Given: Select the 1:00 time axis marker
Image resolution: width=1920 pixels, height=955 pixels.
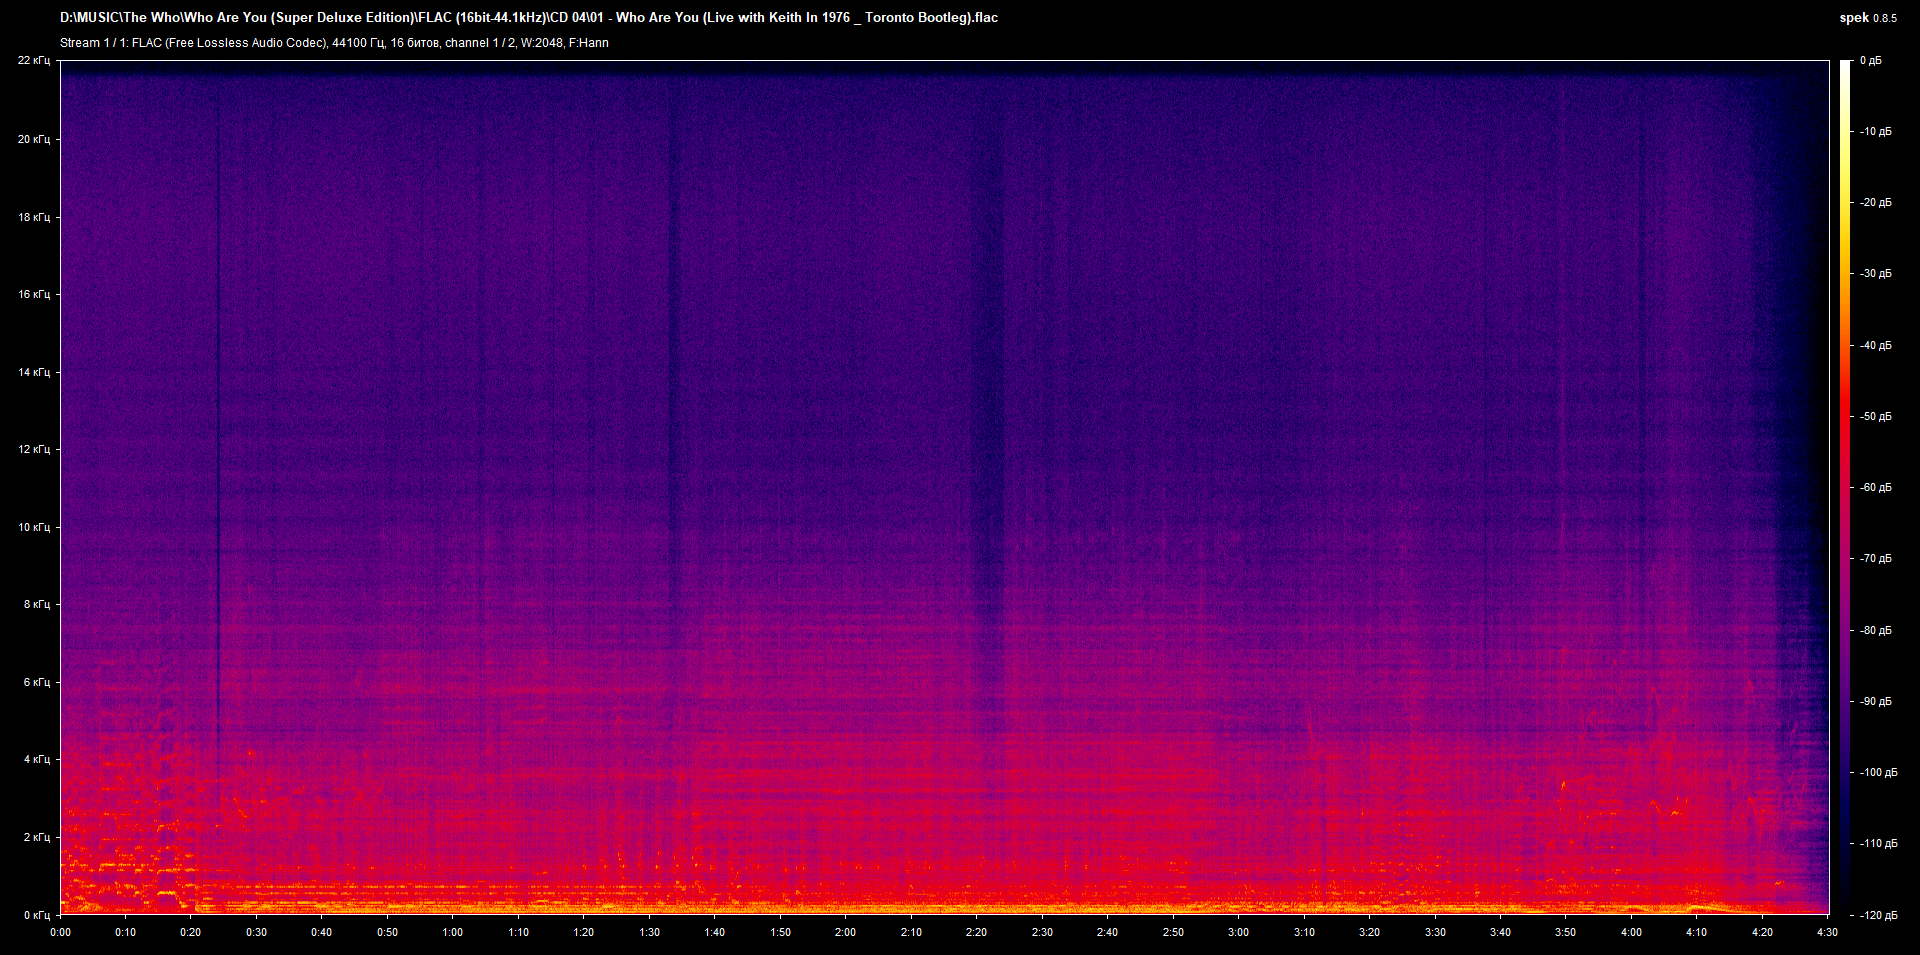Looking at the screenshot, I should (453, 932).
